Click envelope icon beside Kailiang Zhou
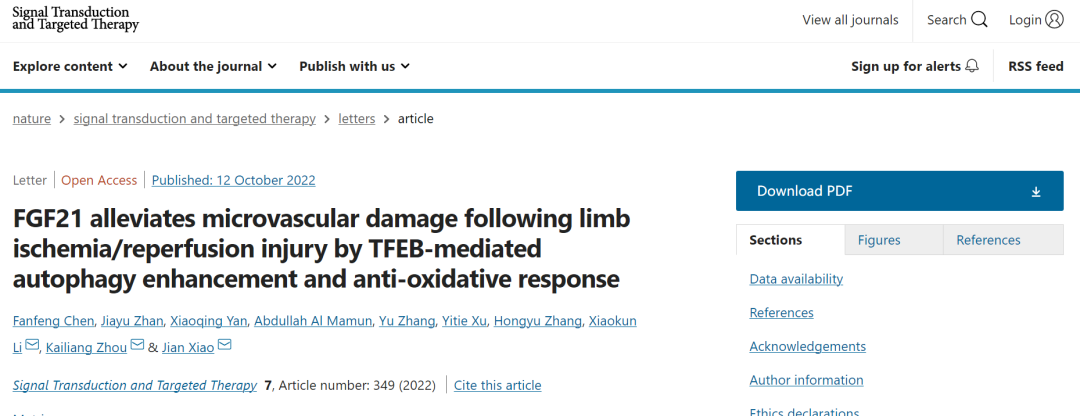 137,346
